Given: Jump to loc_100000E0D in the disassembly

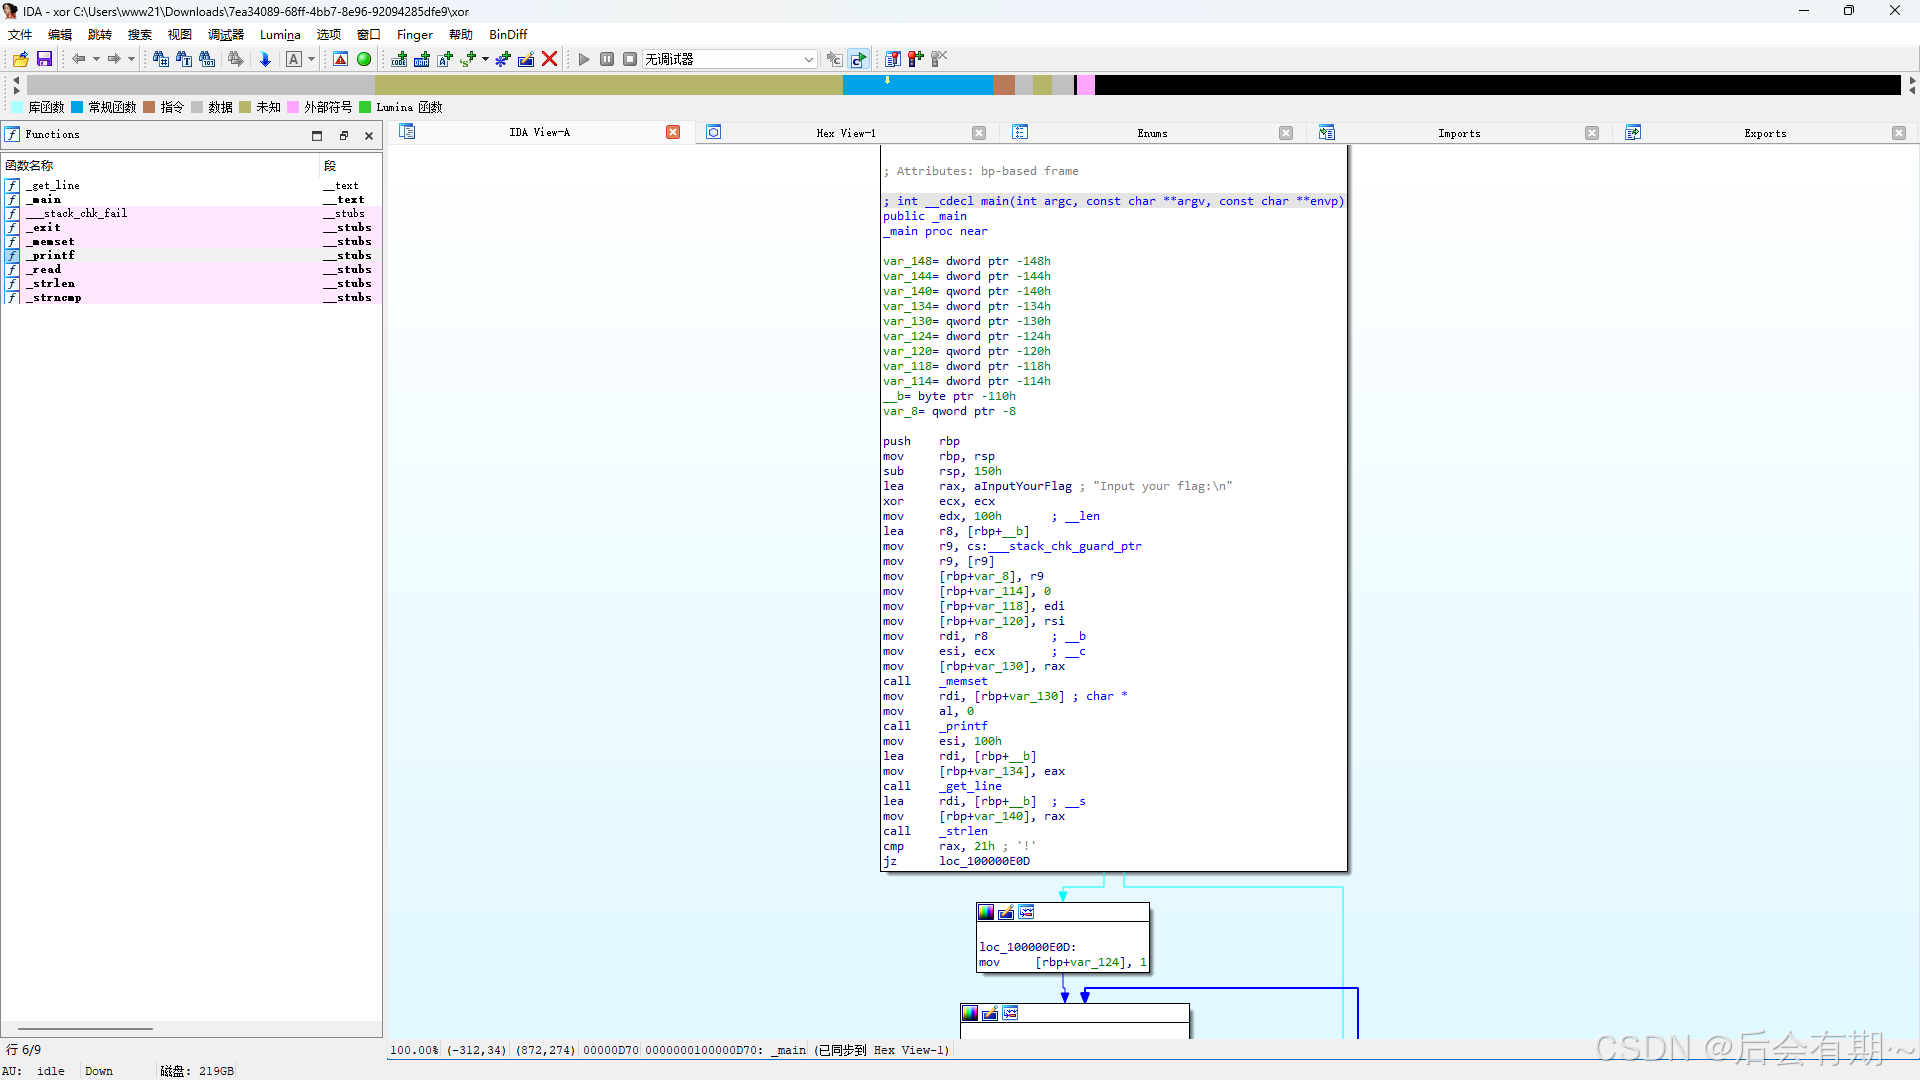Looking at the screenshot, I should 985,861.
